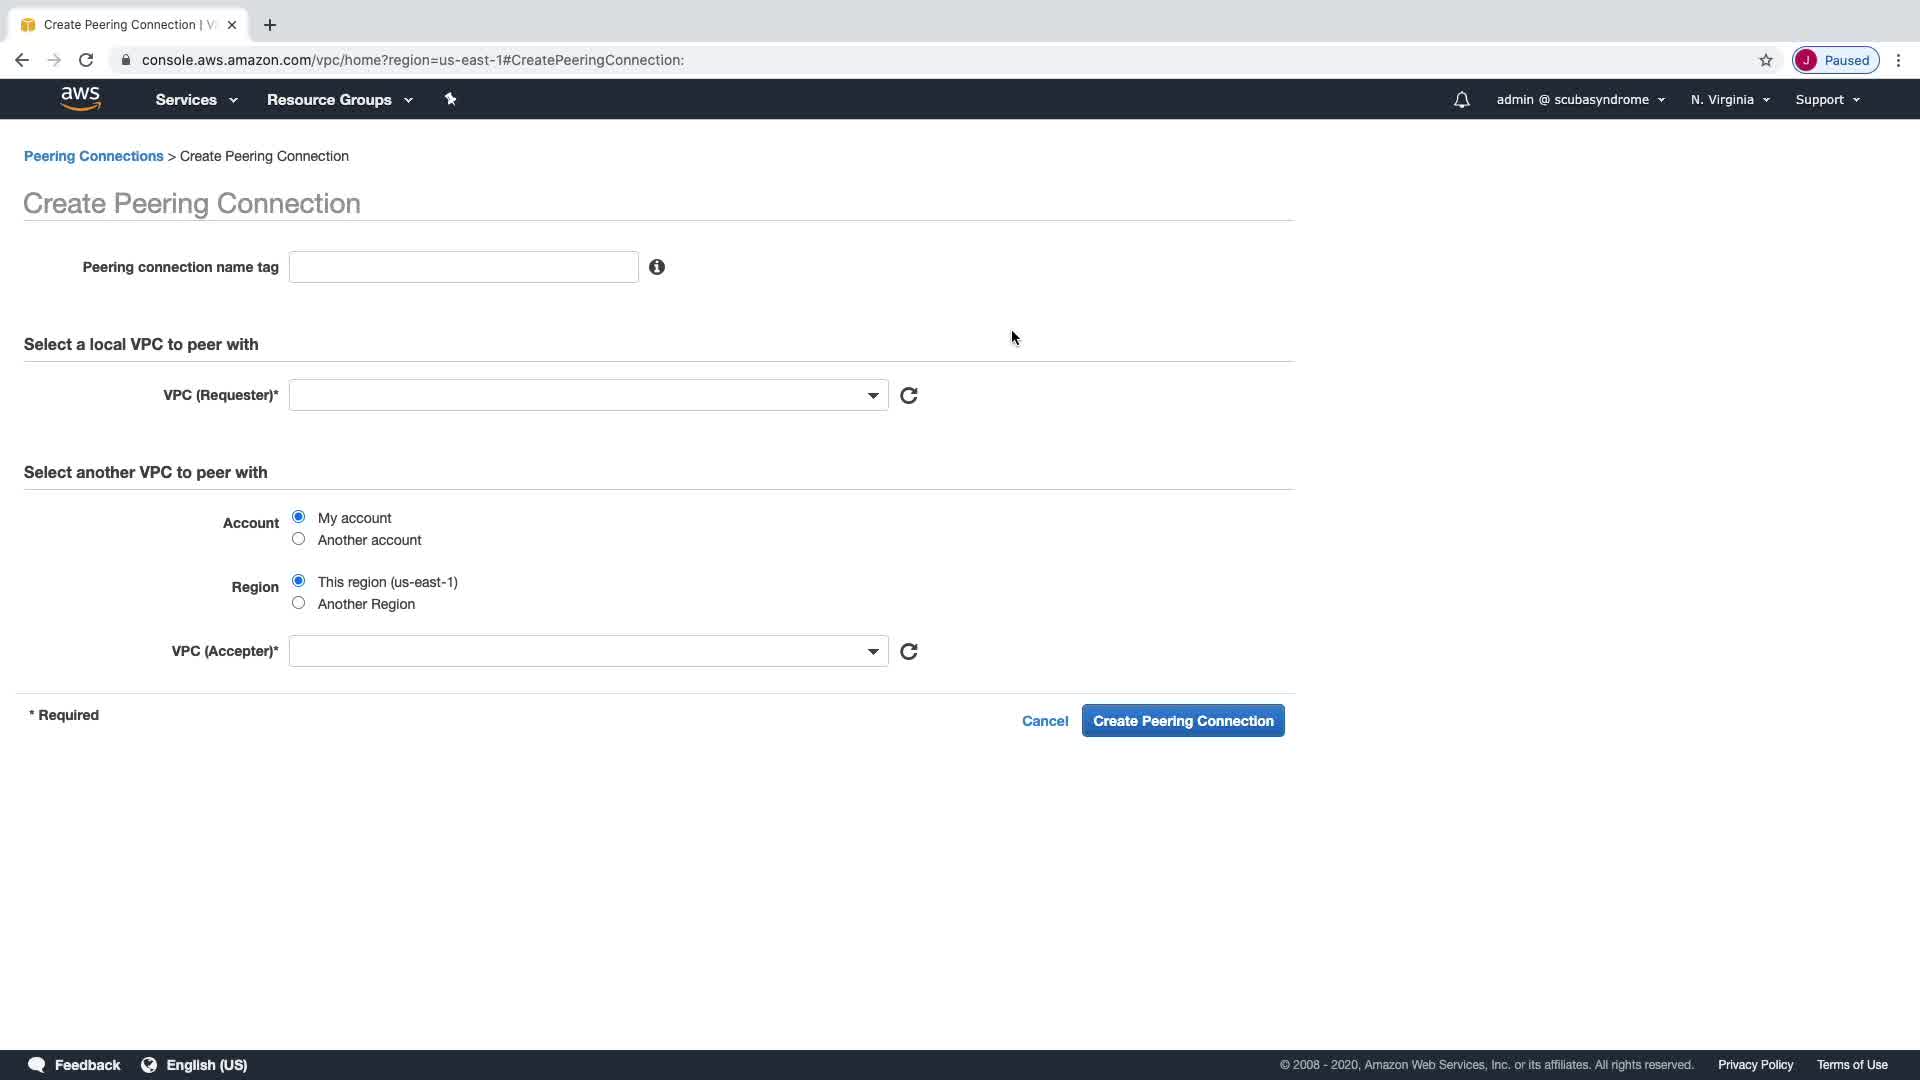Refresh the VPC Requester list
Screen dimensions: 1920x1080
[x=908, y=396]
